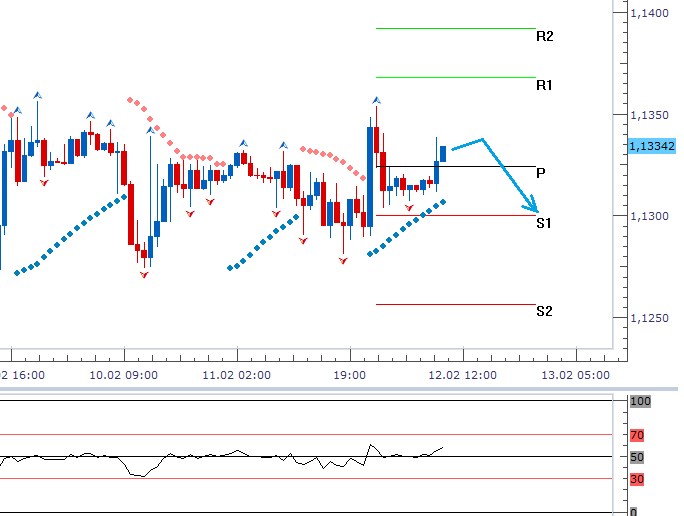Click the blue forecast arrowhead near S1
684x516 pixels.
[535, 207]
